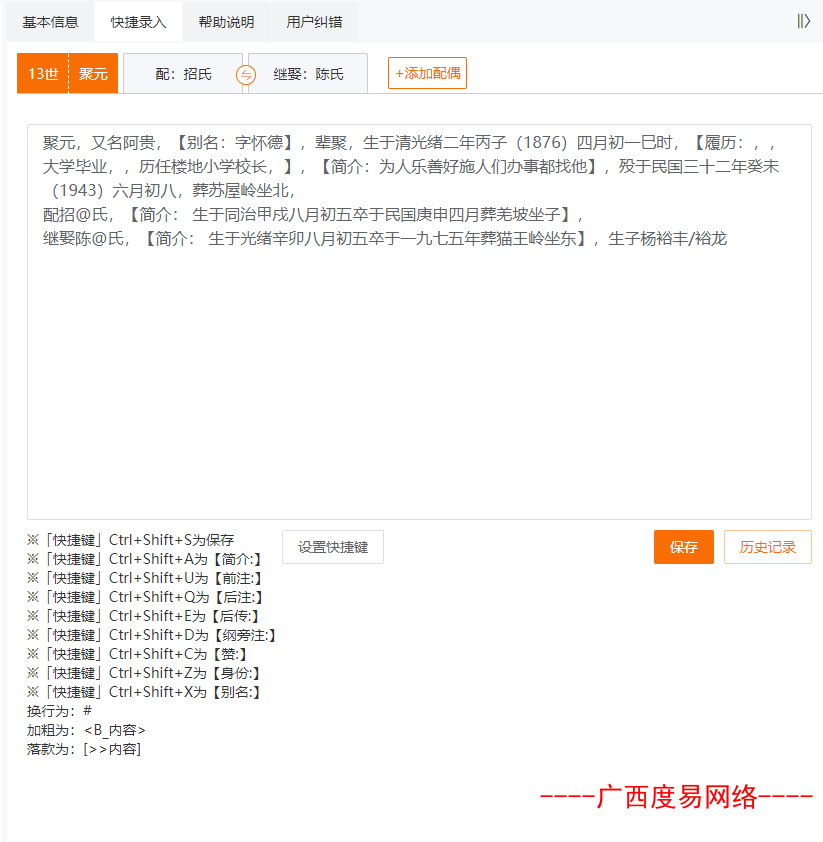Select the 聚元 person tab
Image resolution: width=823 pixels, height=842 pixels.
coord(93,74)
